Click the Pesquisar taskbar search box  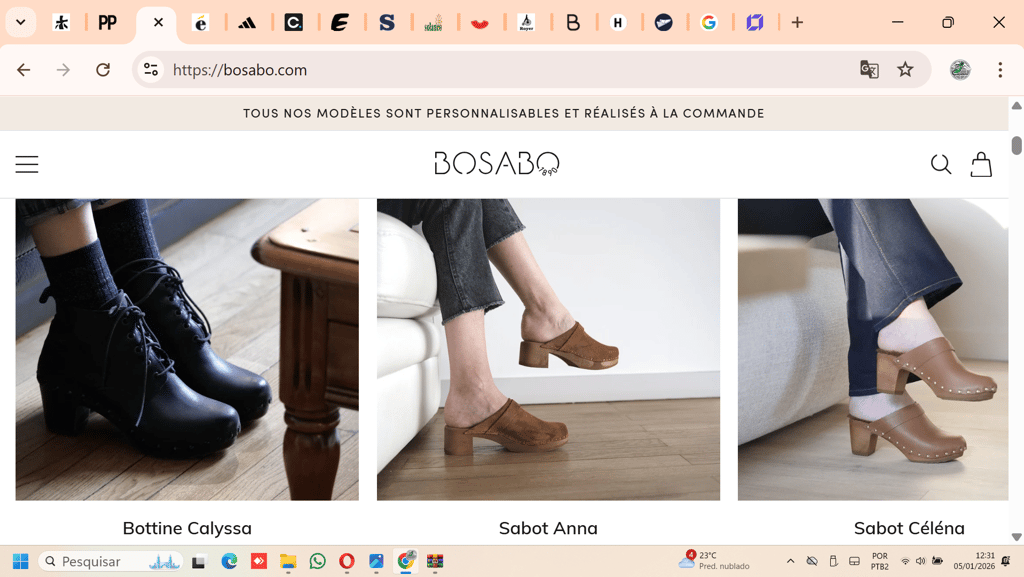110,561
